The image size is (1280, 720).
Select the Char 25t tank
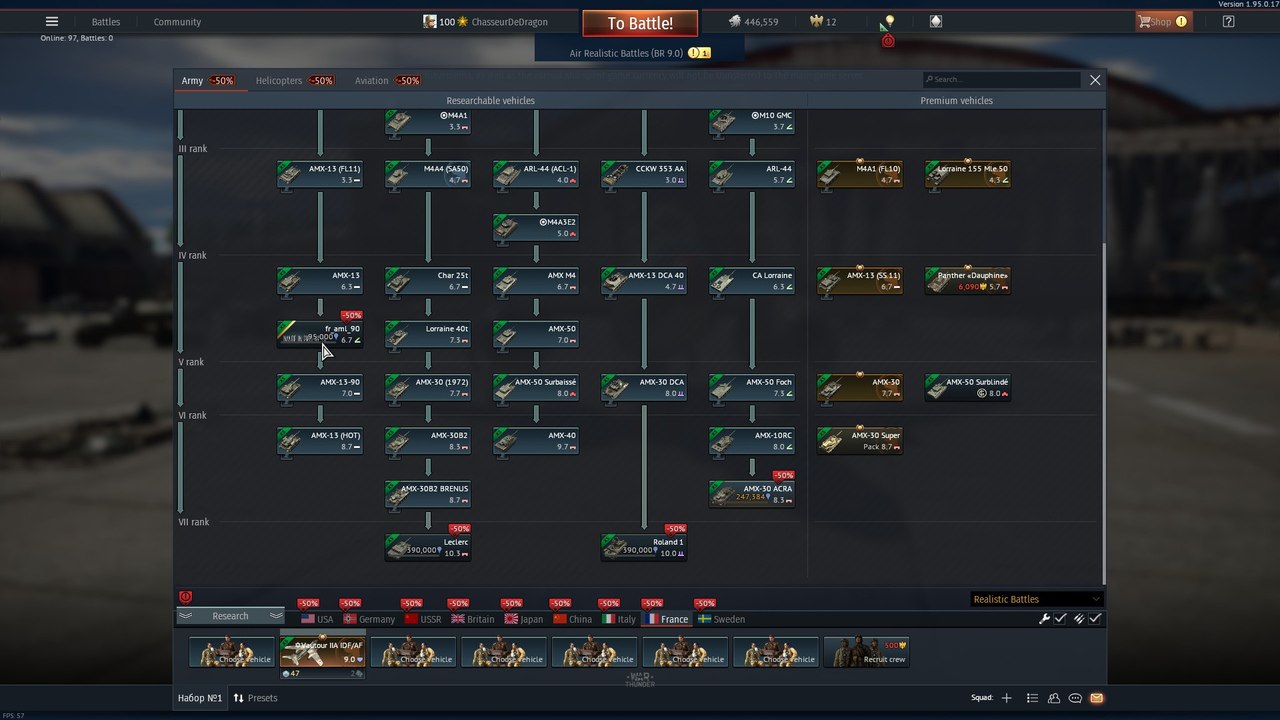pos(428,281)
